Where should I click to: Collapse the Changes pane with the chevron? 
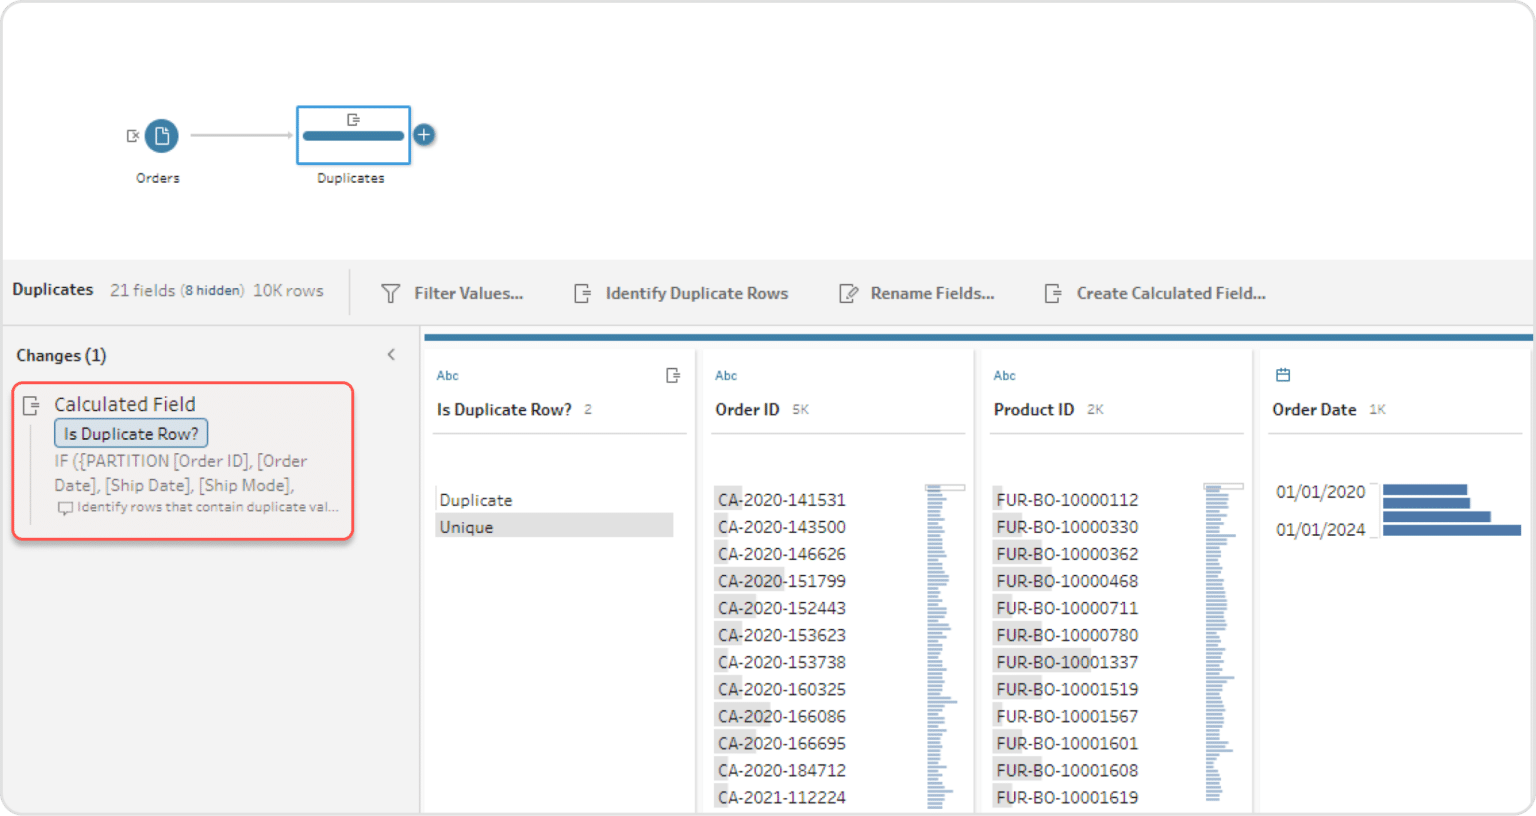[x=391, y=354]
